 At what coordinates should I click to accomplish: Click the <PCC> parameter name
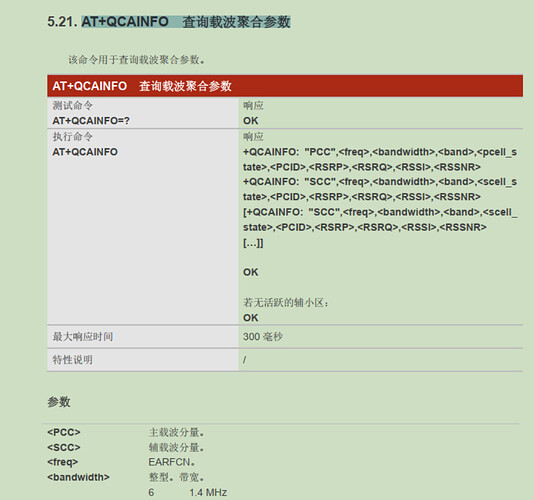(64, 432)
